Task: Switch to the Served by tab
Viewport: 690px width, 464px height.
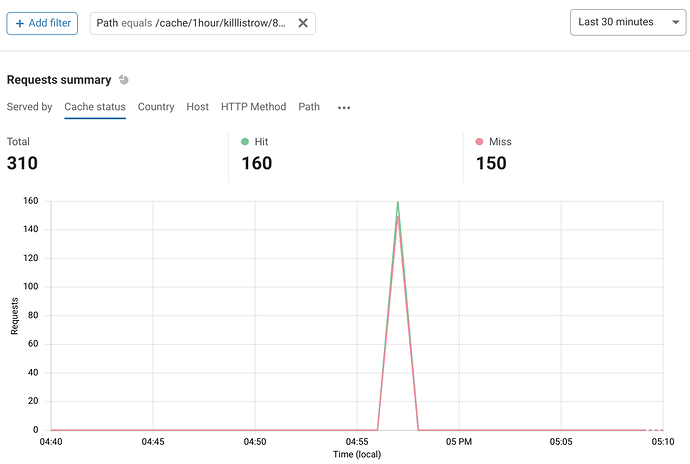Action: (x=29, y=107)
